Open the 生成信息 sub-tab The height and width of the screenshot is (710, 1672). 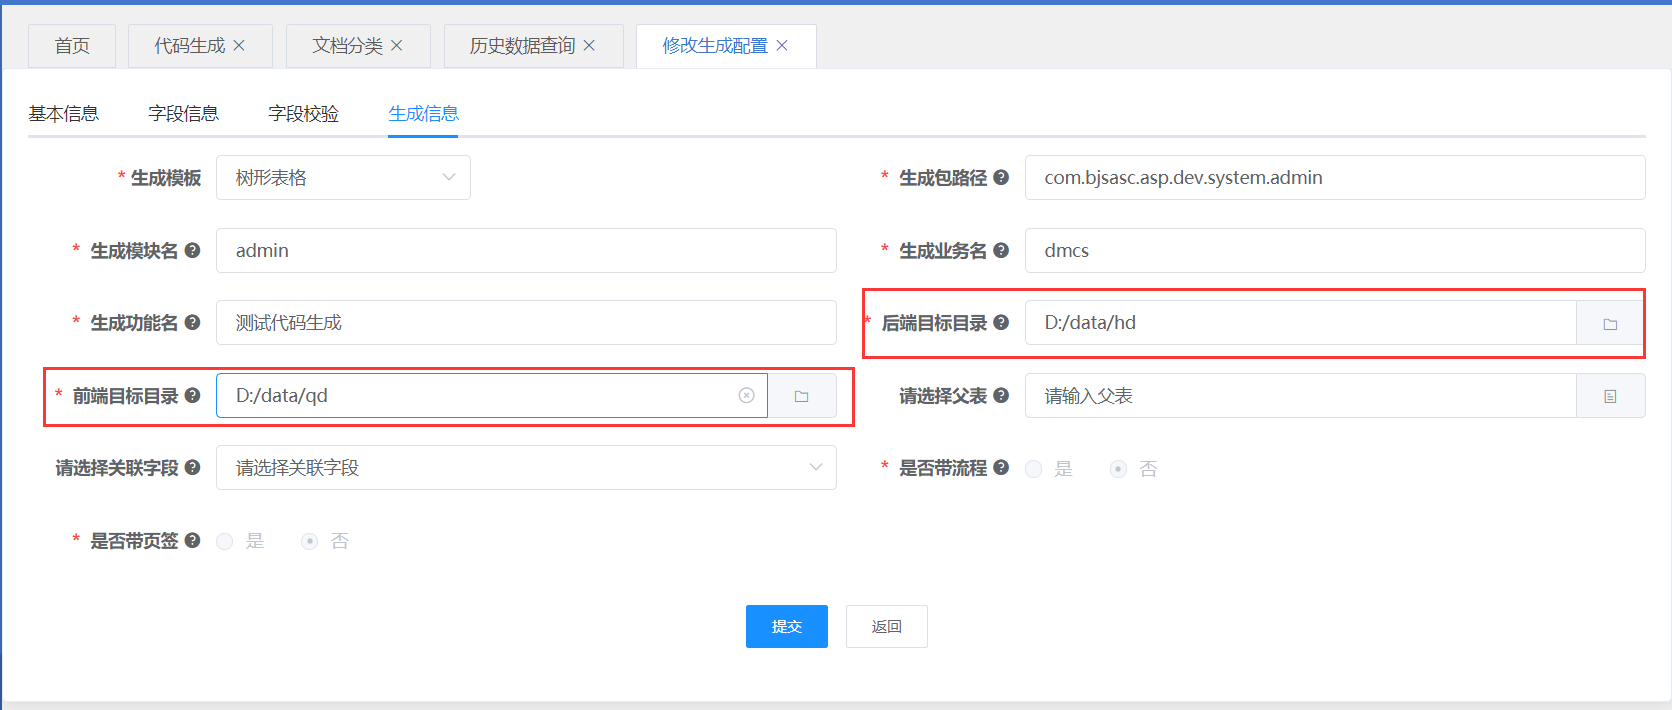424,114
